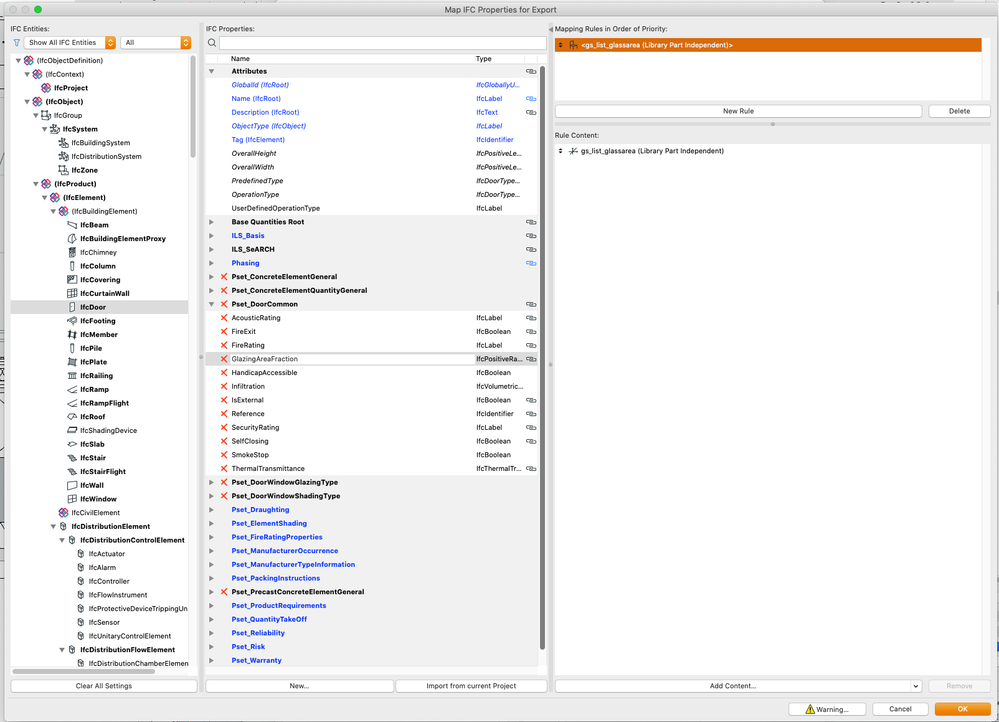The width and height of the screenshot is (999, 722).
Task: Toggle the red X beside Pset_DoorWindowGlazingType
Action: pyautogui.click(x=224, y=482)
